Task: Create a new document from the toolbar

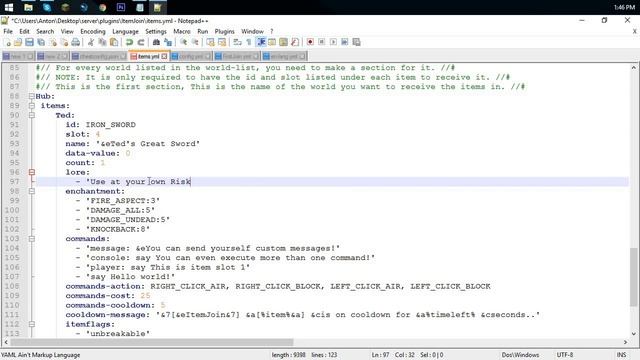Action: point(7,42)
